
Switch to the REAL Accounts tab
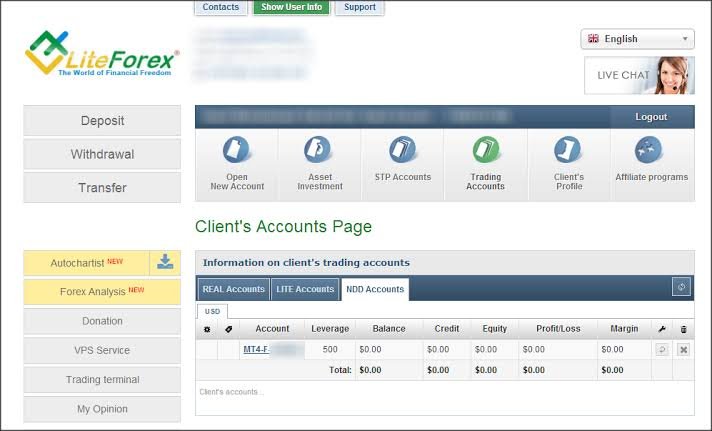click(x=233, y=289)
